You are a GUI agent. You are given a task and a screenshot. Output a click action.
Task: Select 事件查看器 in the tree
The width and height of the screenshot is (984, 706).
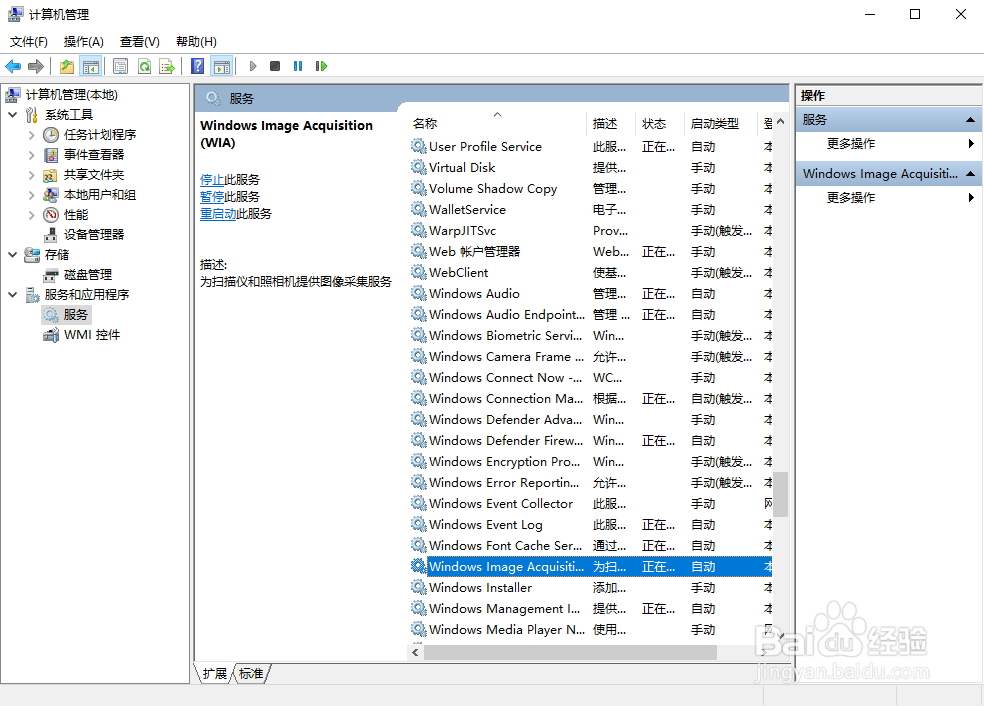94,154
